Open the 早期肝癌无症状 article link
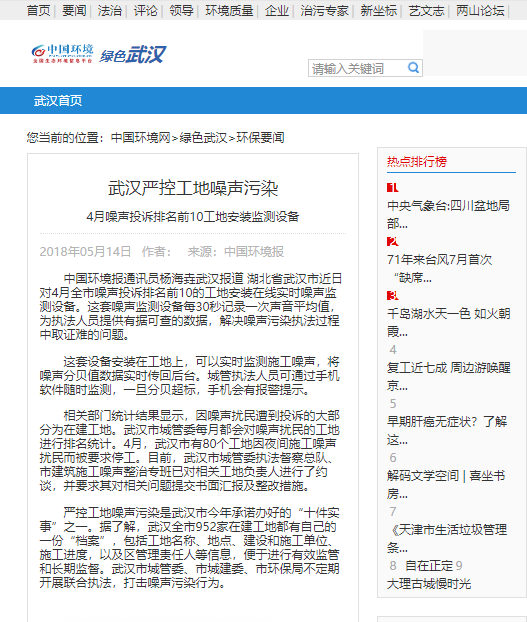 point(447,430)
